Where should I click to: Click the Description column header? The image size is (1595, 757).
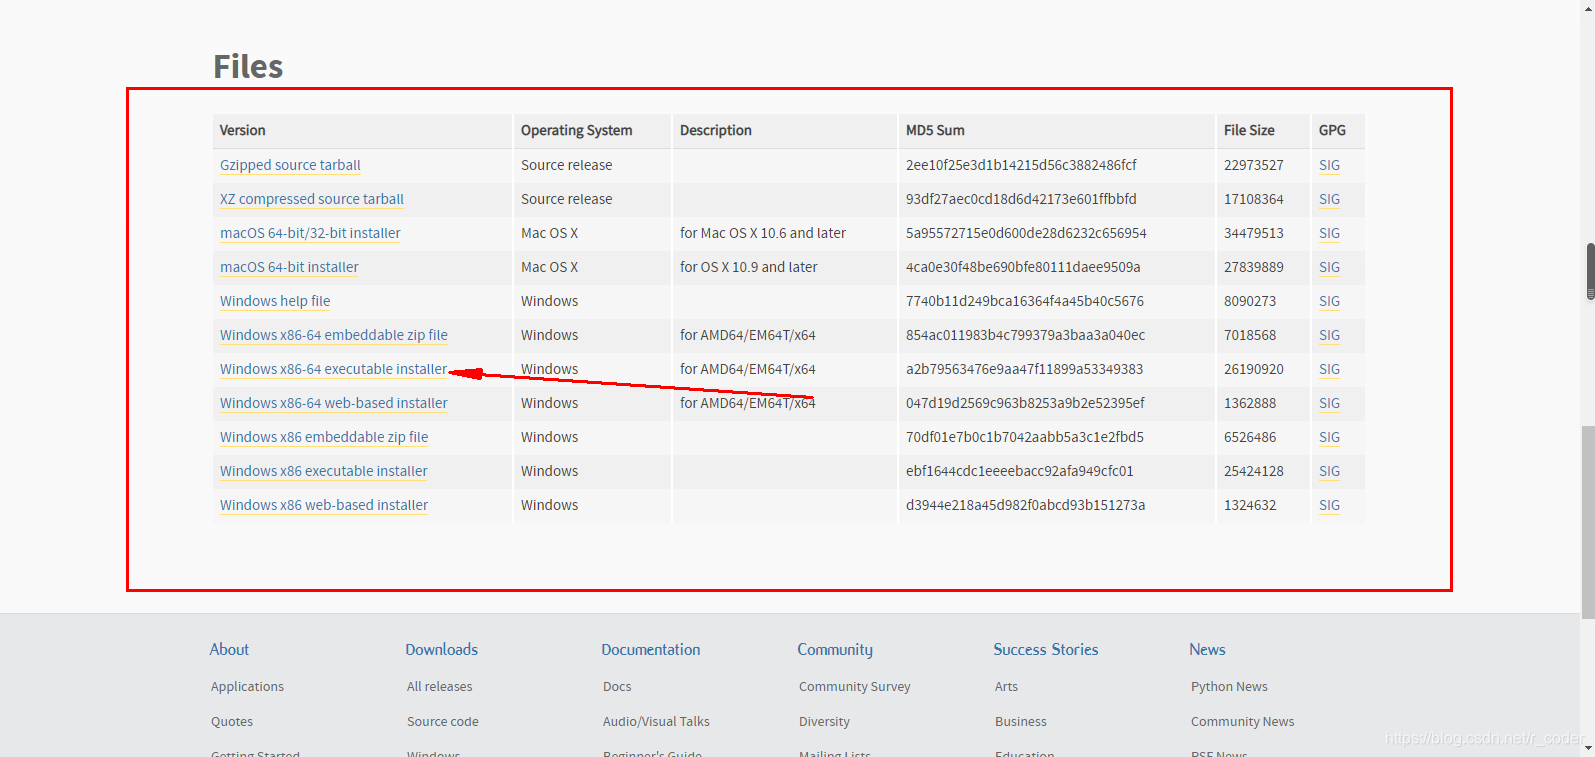715,130
